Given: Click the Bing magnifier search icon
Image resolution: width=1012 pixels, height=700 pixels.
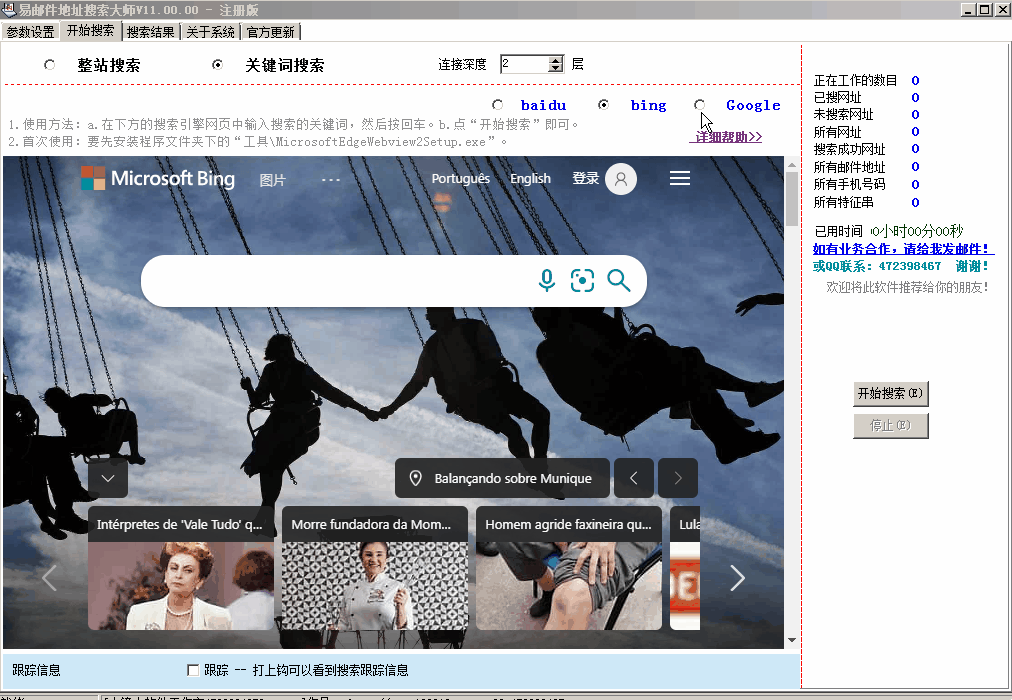Looking at the screenshot, I should [619, 281].
